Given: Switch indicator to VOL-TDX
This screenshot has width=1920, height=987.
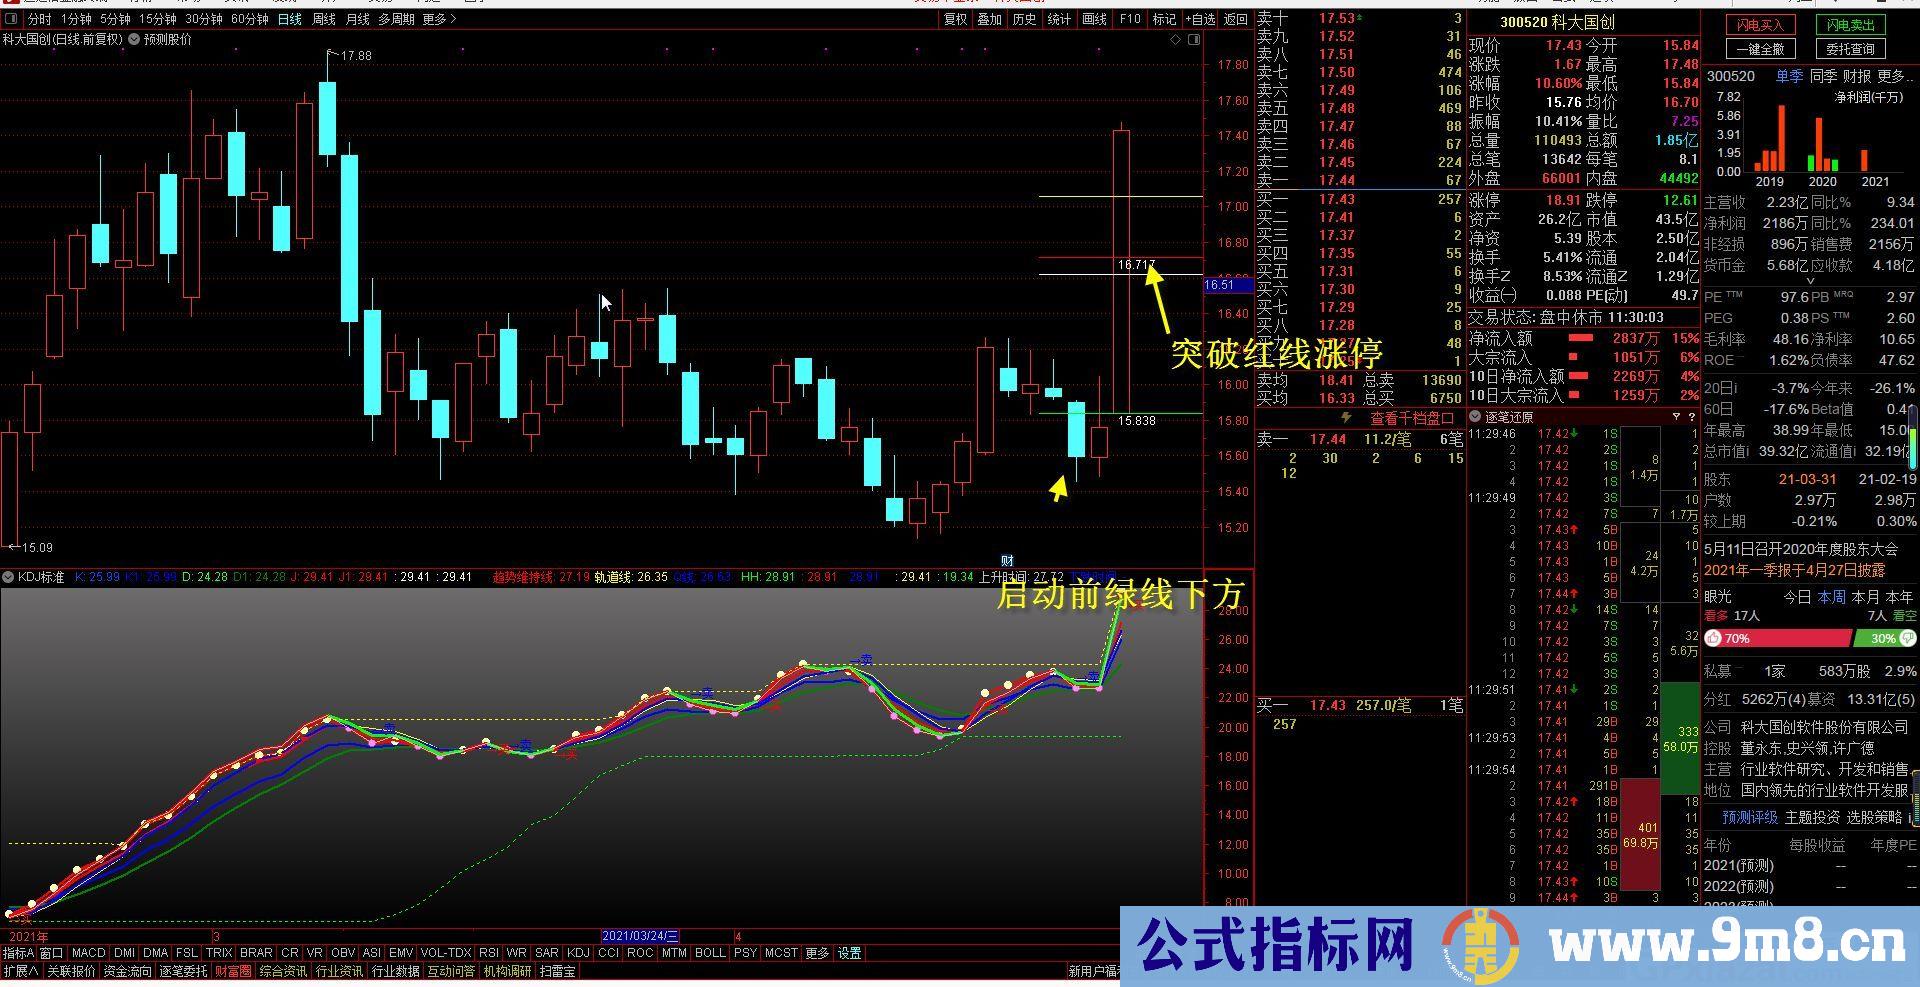Looking at the screenshot, I should 445,953.
